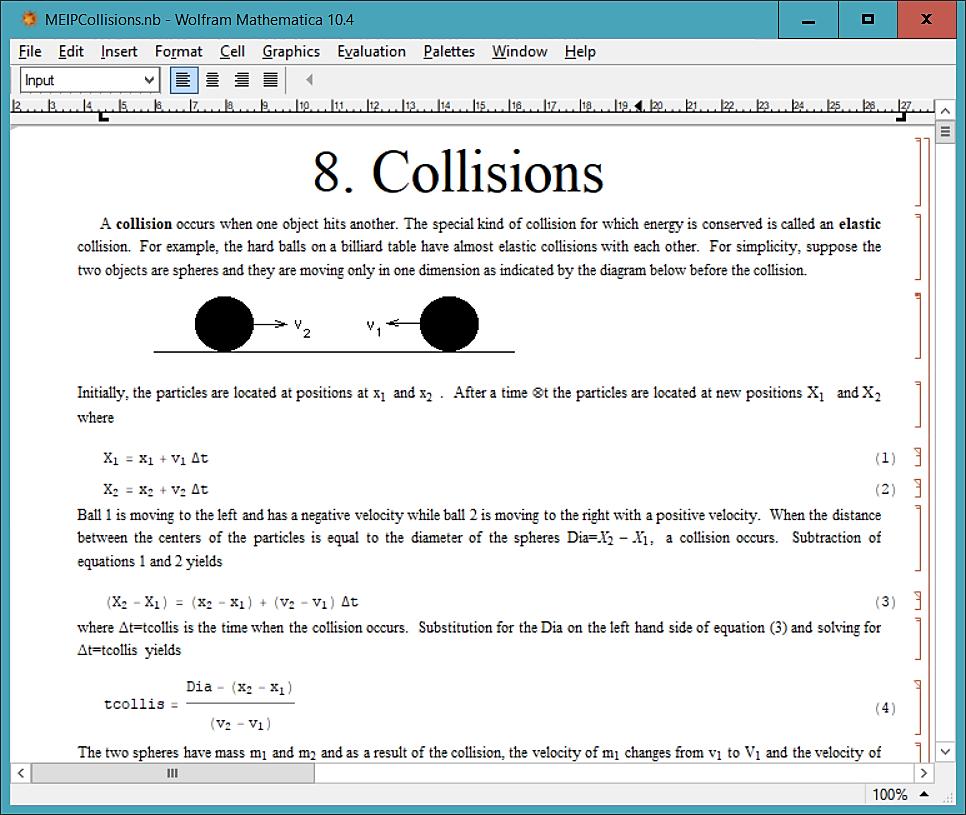Select cell bracket for equation (2)
This screenshot has width=966, height=815.
[918, 489]
